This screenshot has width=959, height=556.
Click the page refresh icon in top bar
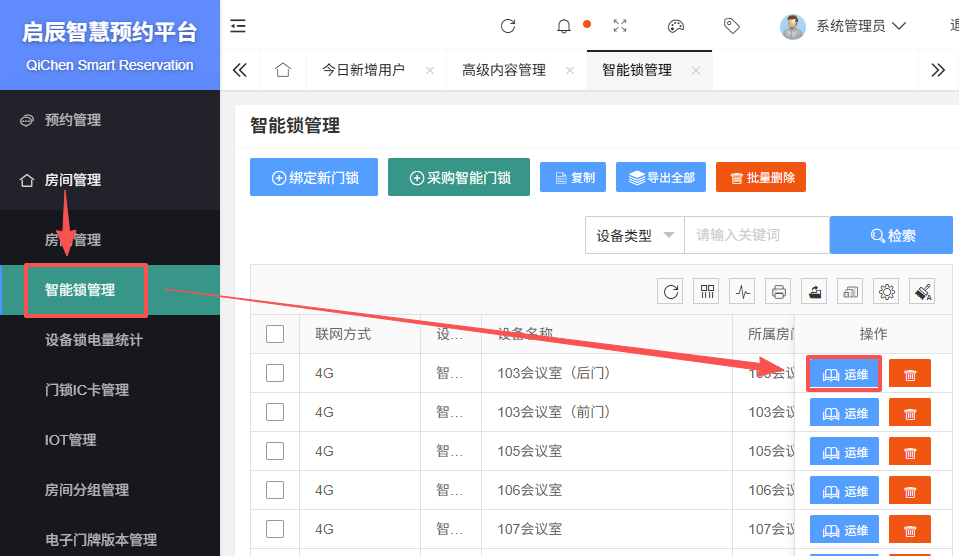[x=508, y=26]
